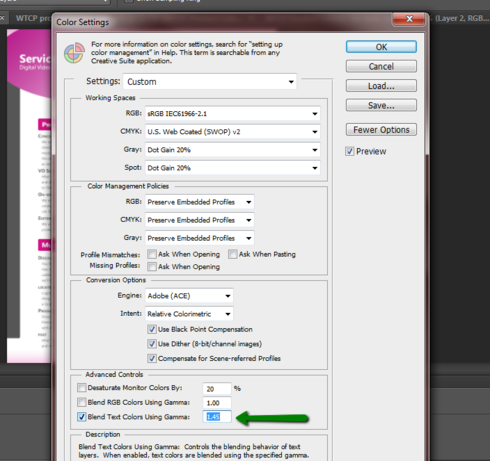Open the Settings preset dropdown

click(210, 82)
